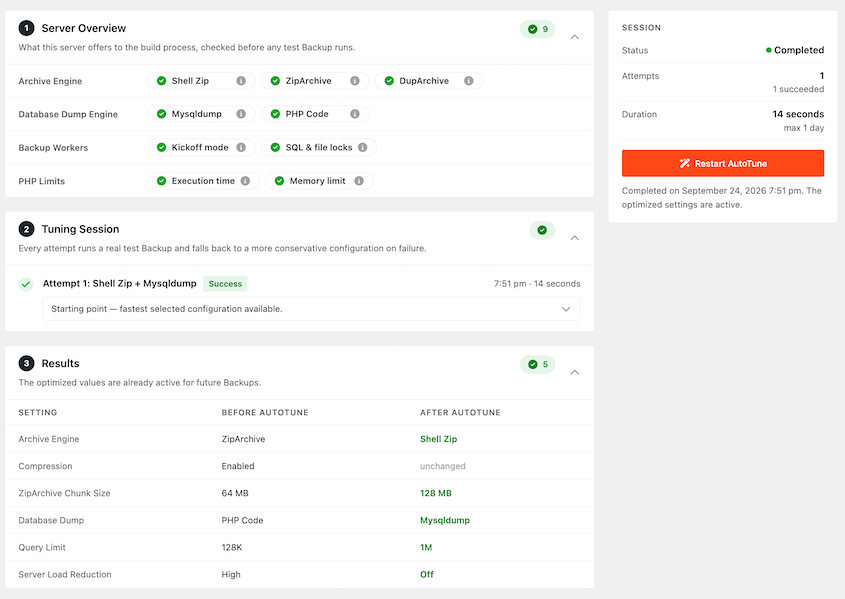This screenshot has height=599, width=845.
Task: Expand the Starting point configuration details
Action: [566, 309]
